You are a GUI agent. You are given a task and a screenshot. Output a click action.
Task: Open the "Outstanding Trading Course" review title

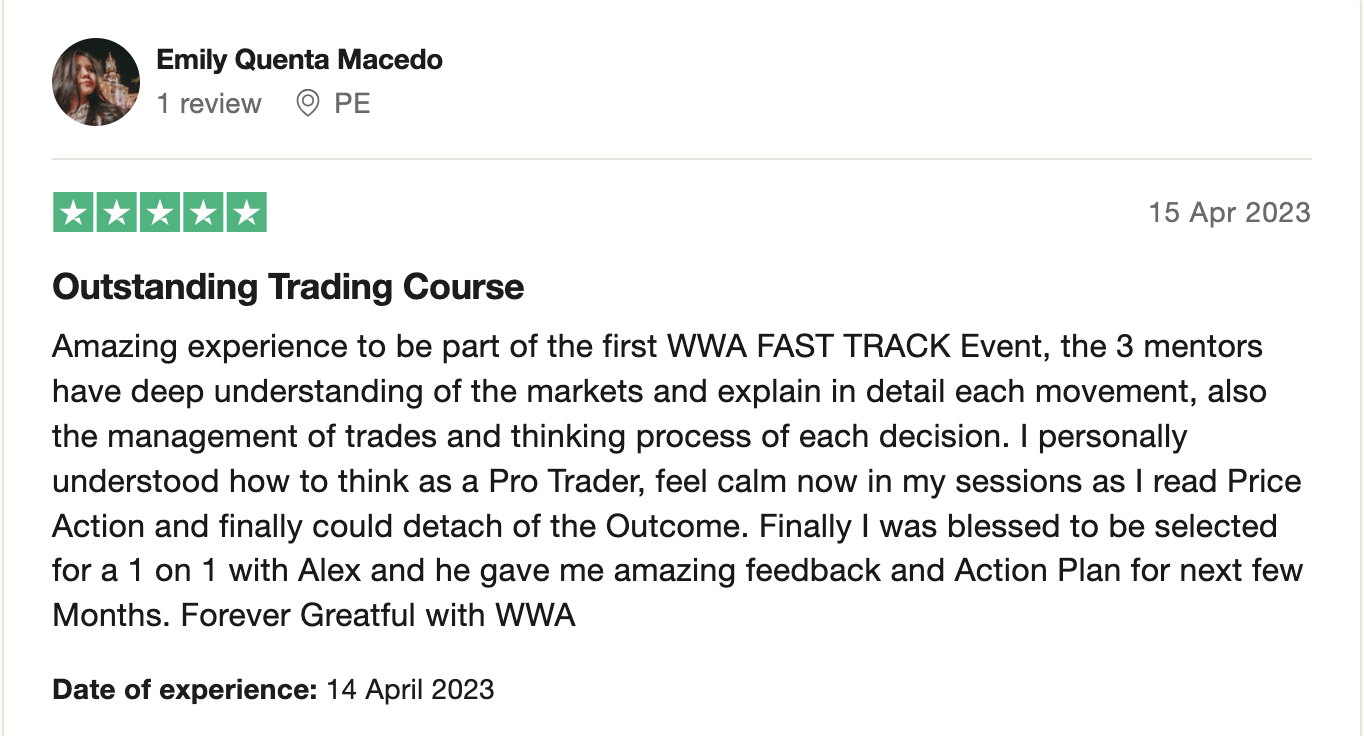288,288
